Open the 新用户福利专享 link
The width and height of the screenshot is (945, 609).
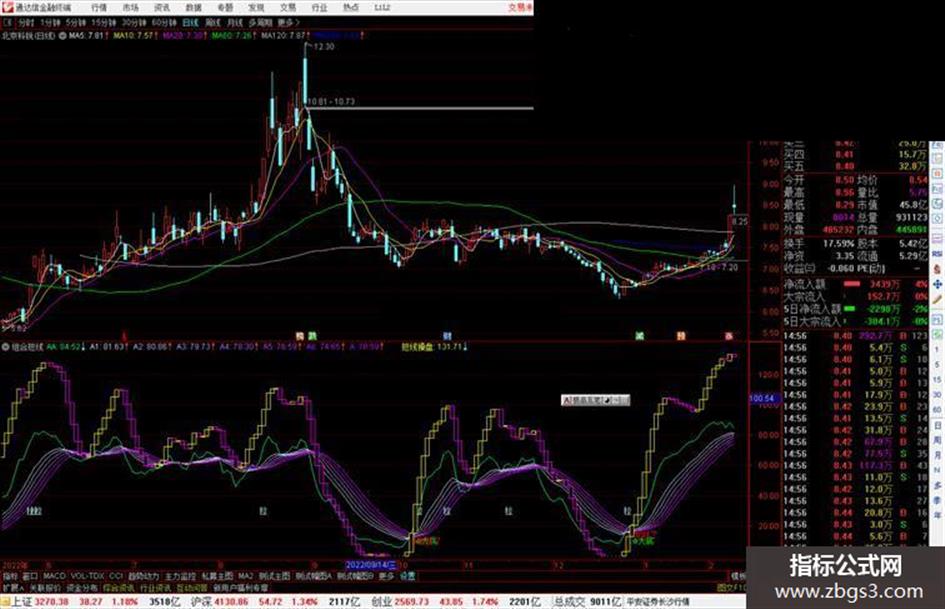[240, 588]
